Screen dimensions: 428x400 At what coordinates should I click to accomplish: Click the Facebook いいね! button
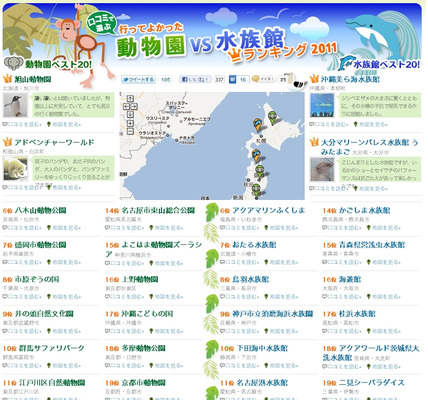click(195, 79)
